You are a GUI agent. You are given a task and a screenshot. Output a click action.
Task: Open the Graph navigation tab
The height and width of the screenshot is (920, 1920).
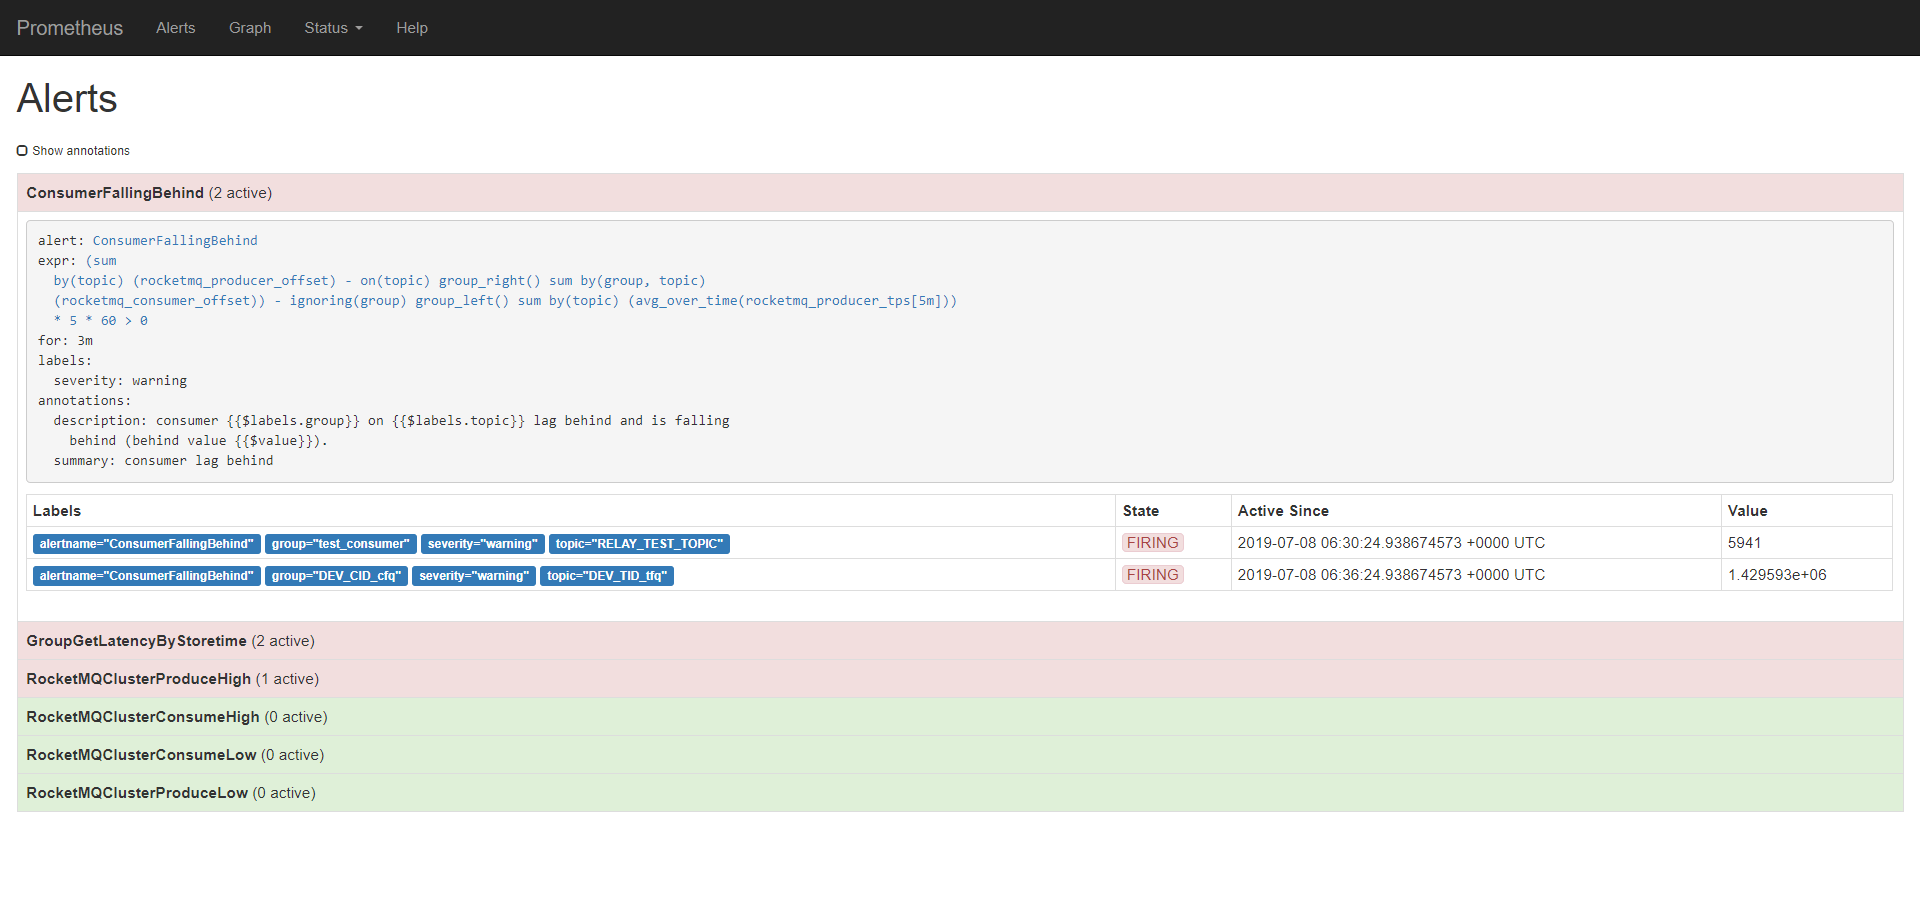(x=250, y=28)
